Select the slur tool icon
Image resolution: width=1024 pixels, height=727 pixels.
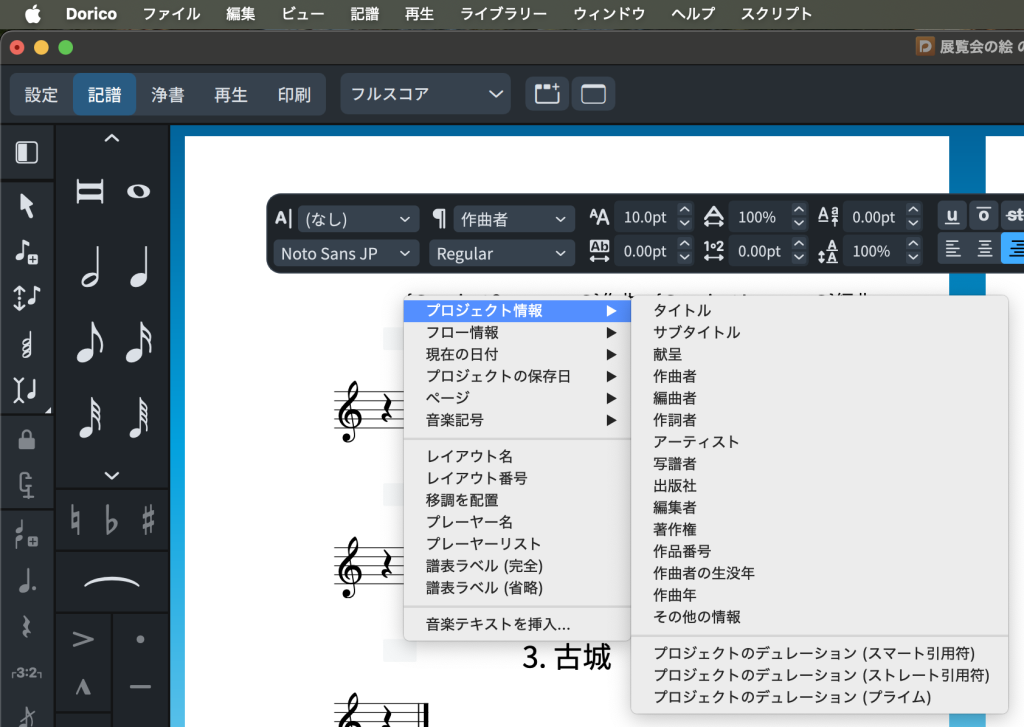point(112,582)
